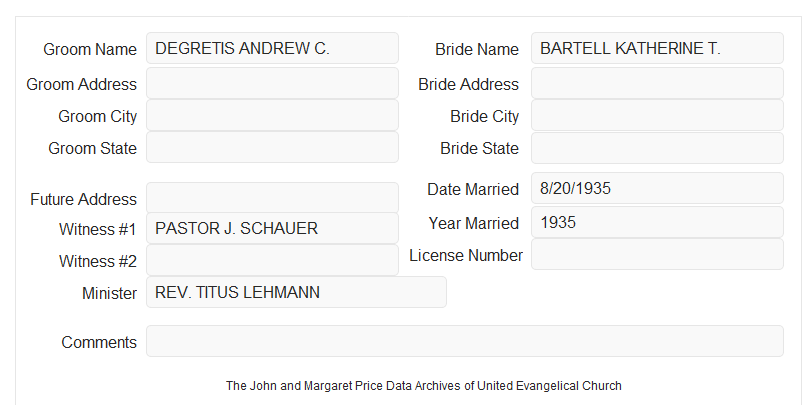Click inside the Bride City field

[x=657, y=115]
